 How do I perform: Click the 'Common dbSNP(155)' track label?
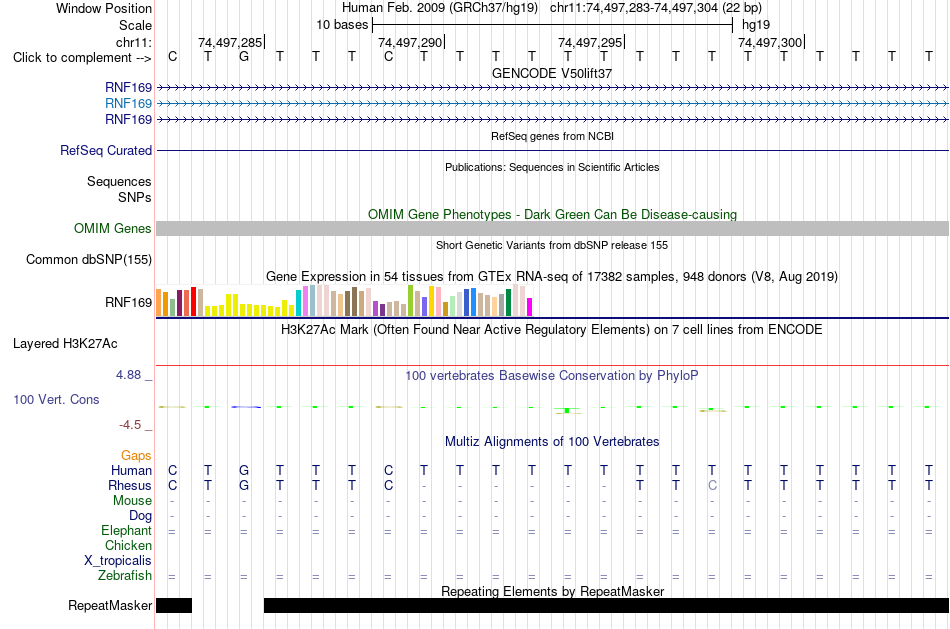click(x=89, y=259)
